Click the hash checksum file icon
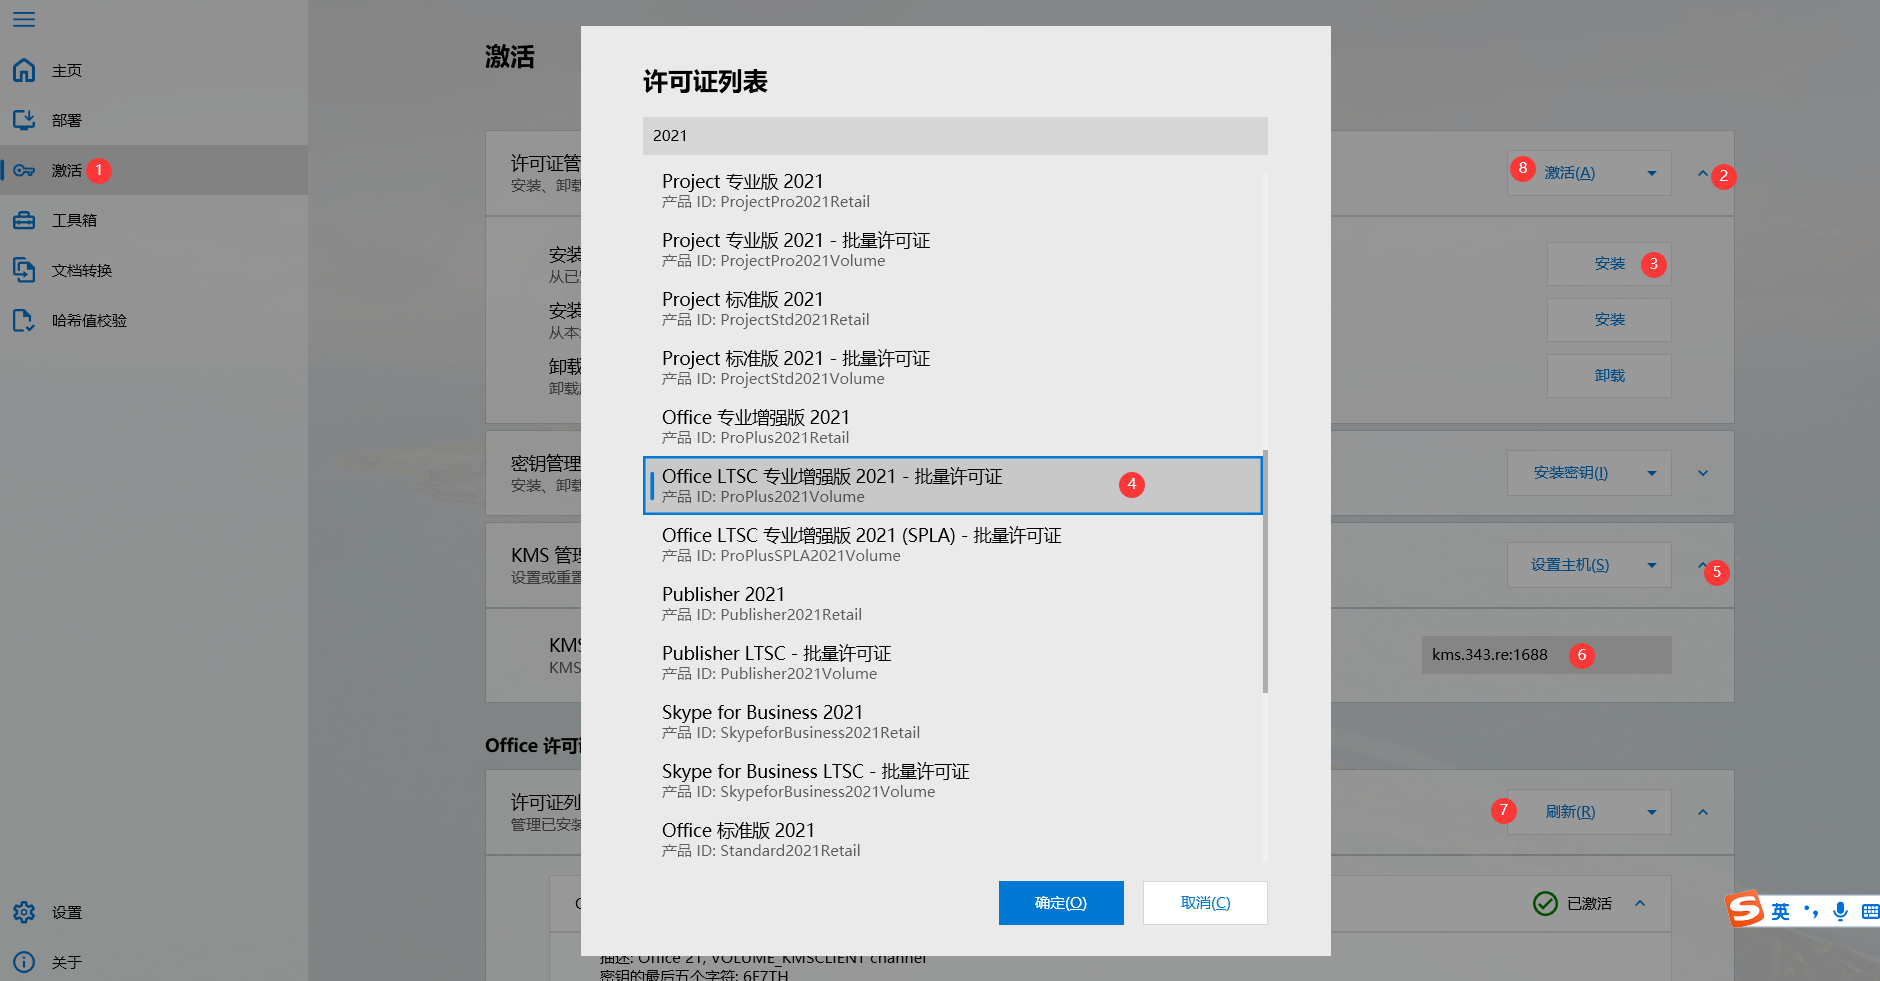 pos(24,320)
